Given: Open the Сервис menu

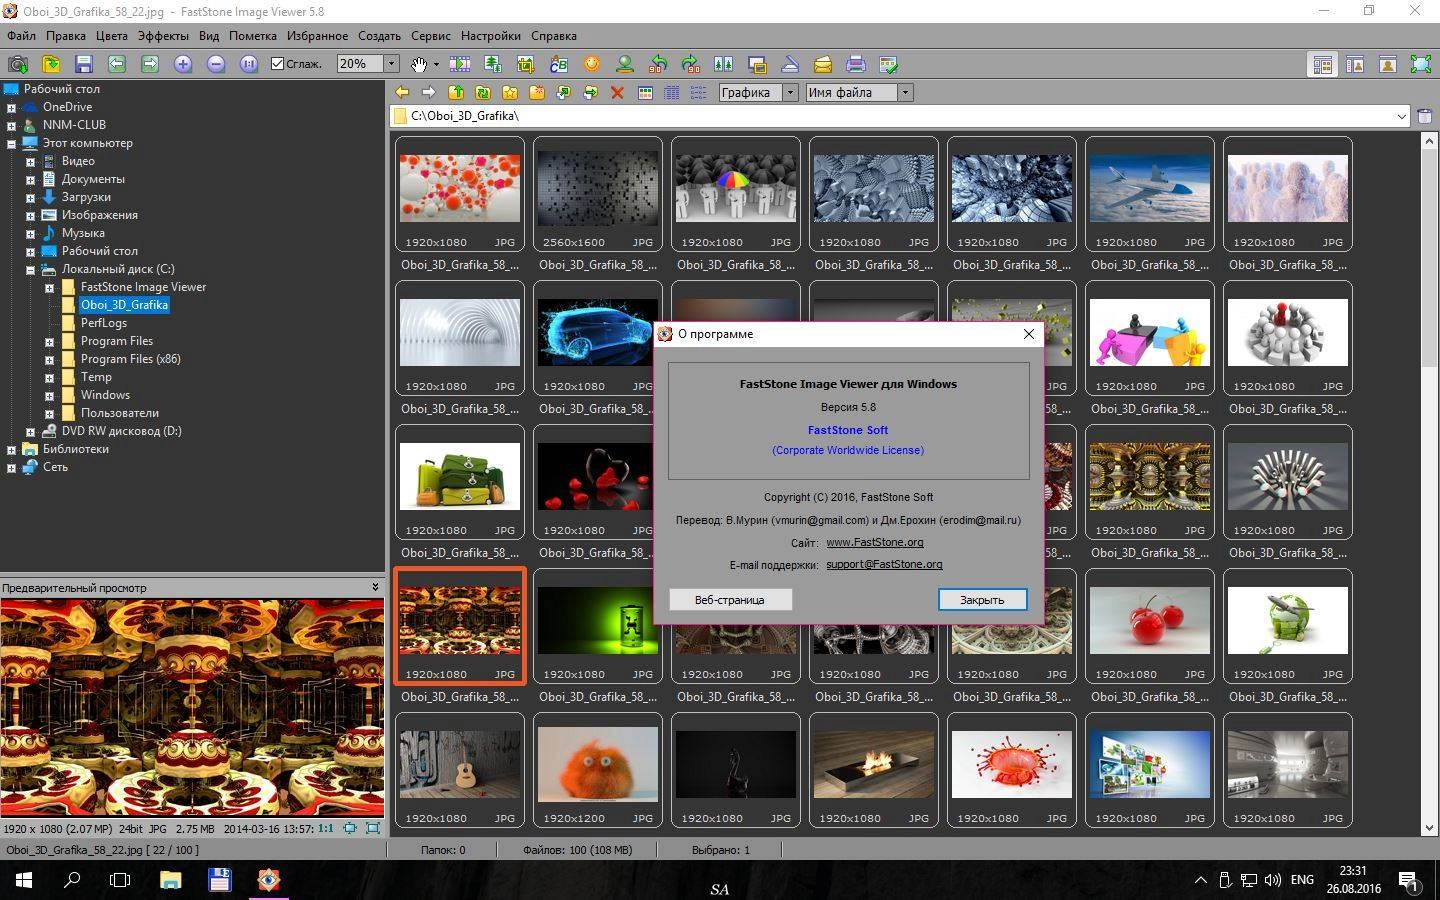Looking at the screenshot, I should pyautogui.click(x=431, y=35).
